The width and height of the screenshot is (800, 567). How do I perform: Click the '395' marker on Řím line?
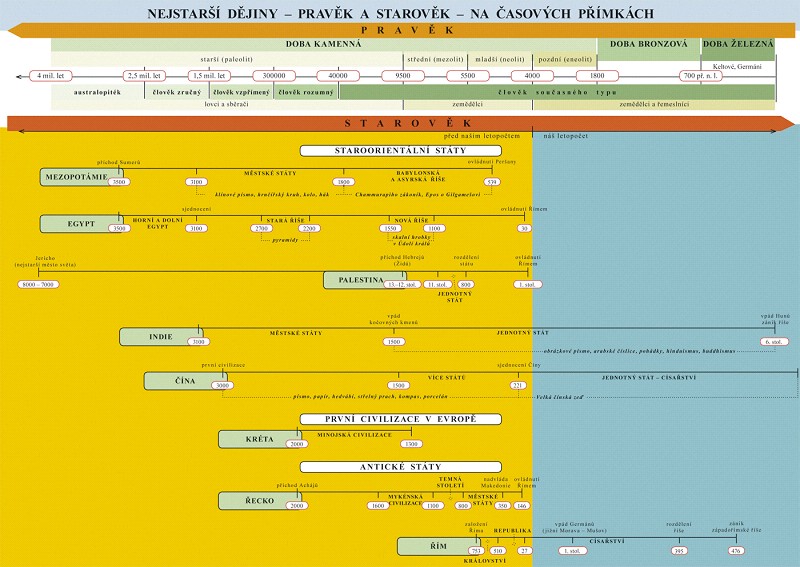(x=679, y=551)
